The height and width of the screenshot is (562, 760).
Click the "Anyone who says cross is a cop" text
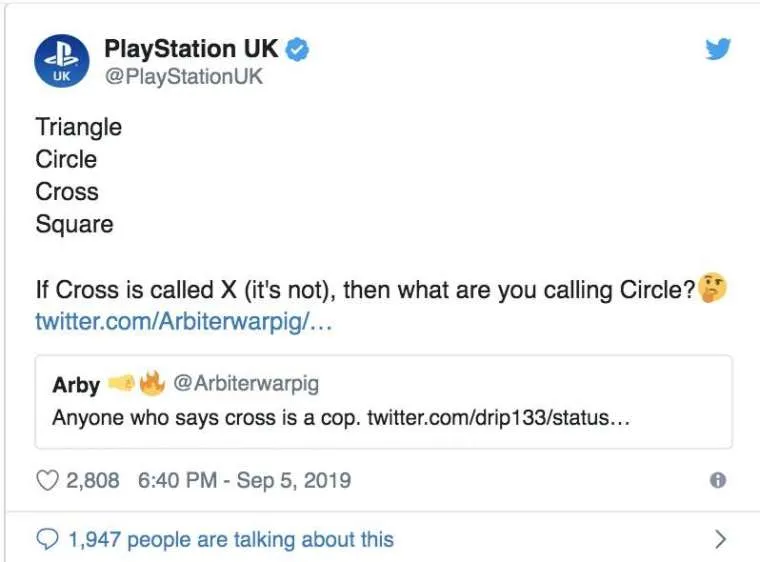pyautogui.click(x=206, y=416)
